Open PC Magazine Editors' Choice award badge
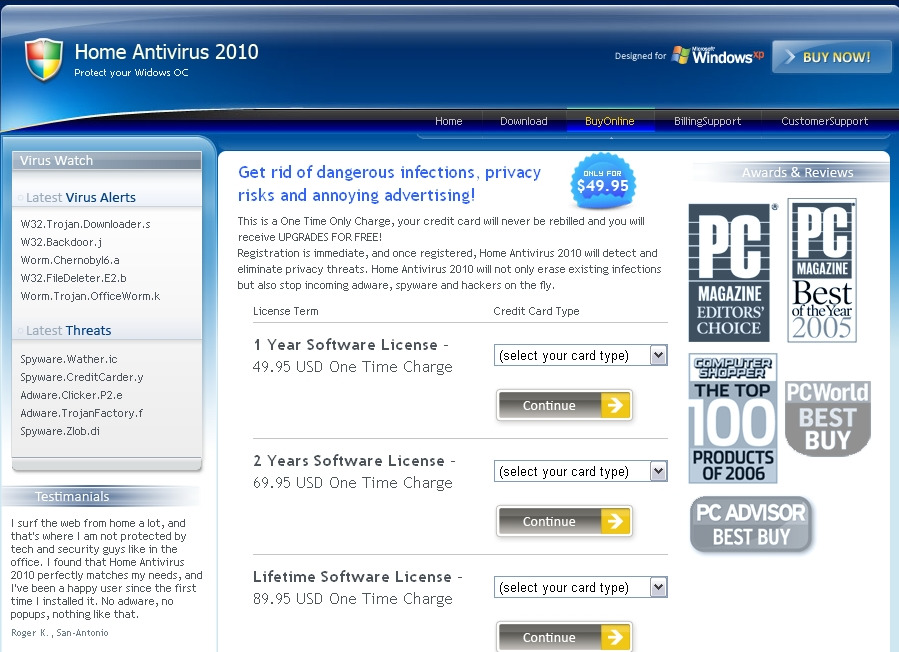899x652 pixels. coord(729,272)
